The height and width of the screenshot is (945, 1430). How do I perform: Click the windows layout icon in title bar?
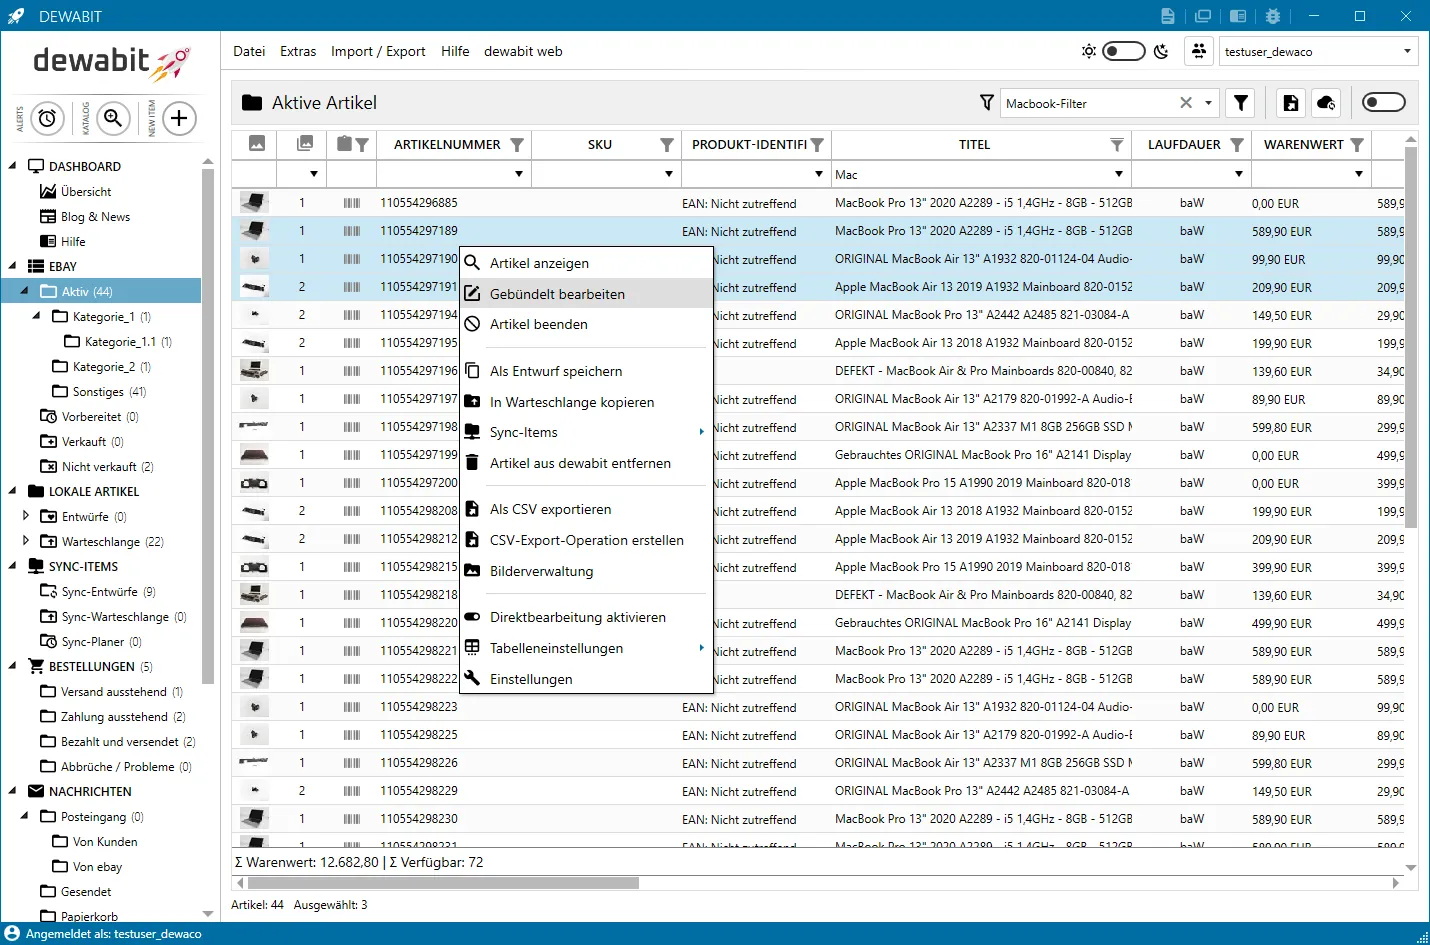[1203, 16]
